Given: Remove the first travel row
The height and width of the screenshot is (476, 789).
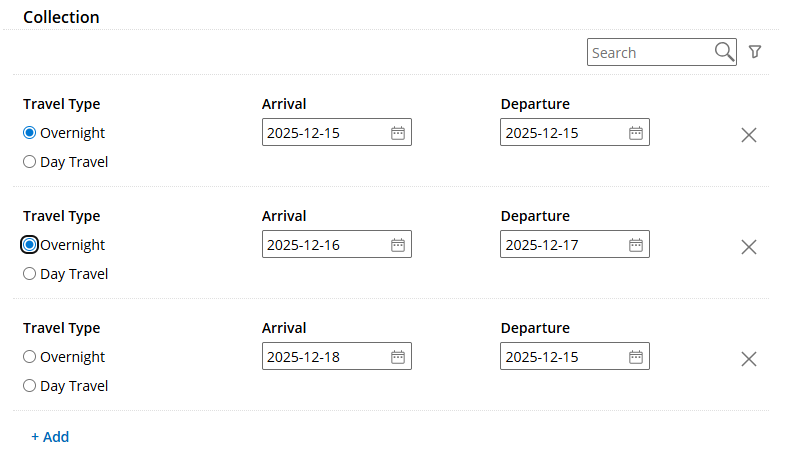Looking at the screenshot, I should pos(748,135).
